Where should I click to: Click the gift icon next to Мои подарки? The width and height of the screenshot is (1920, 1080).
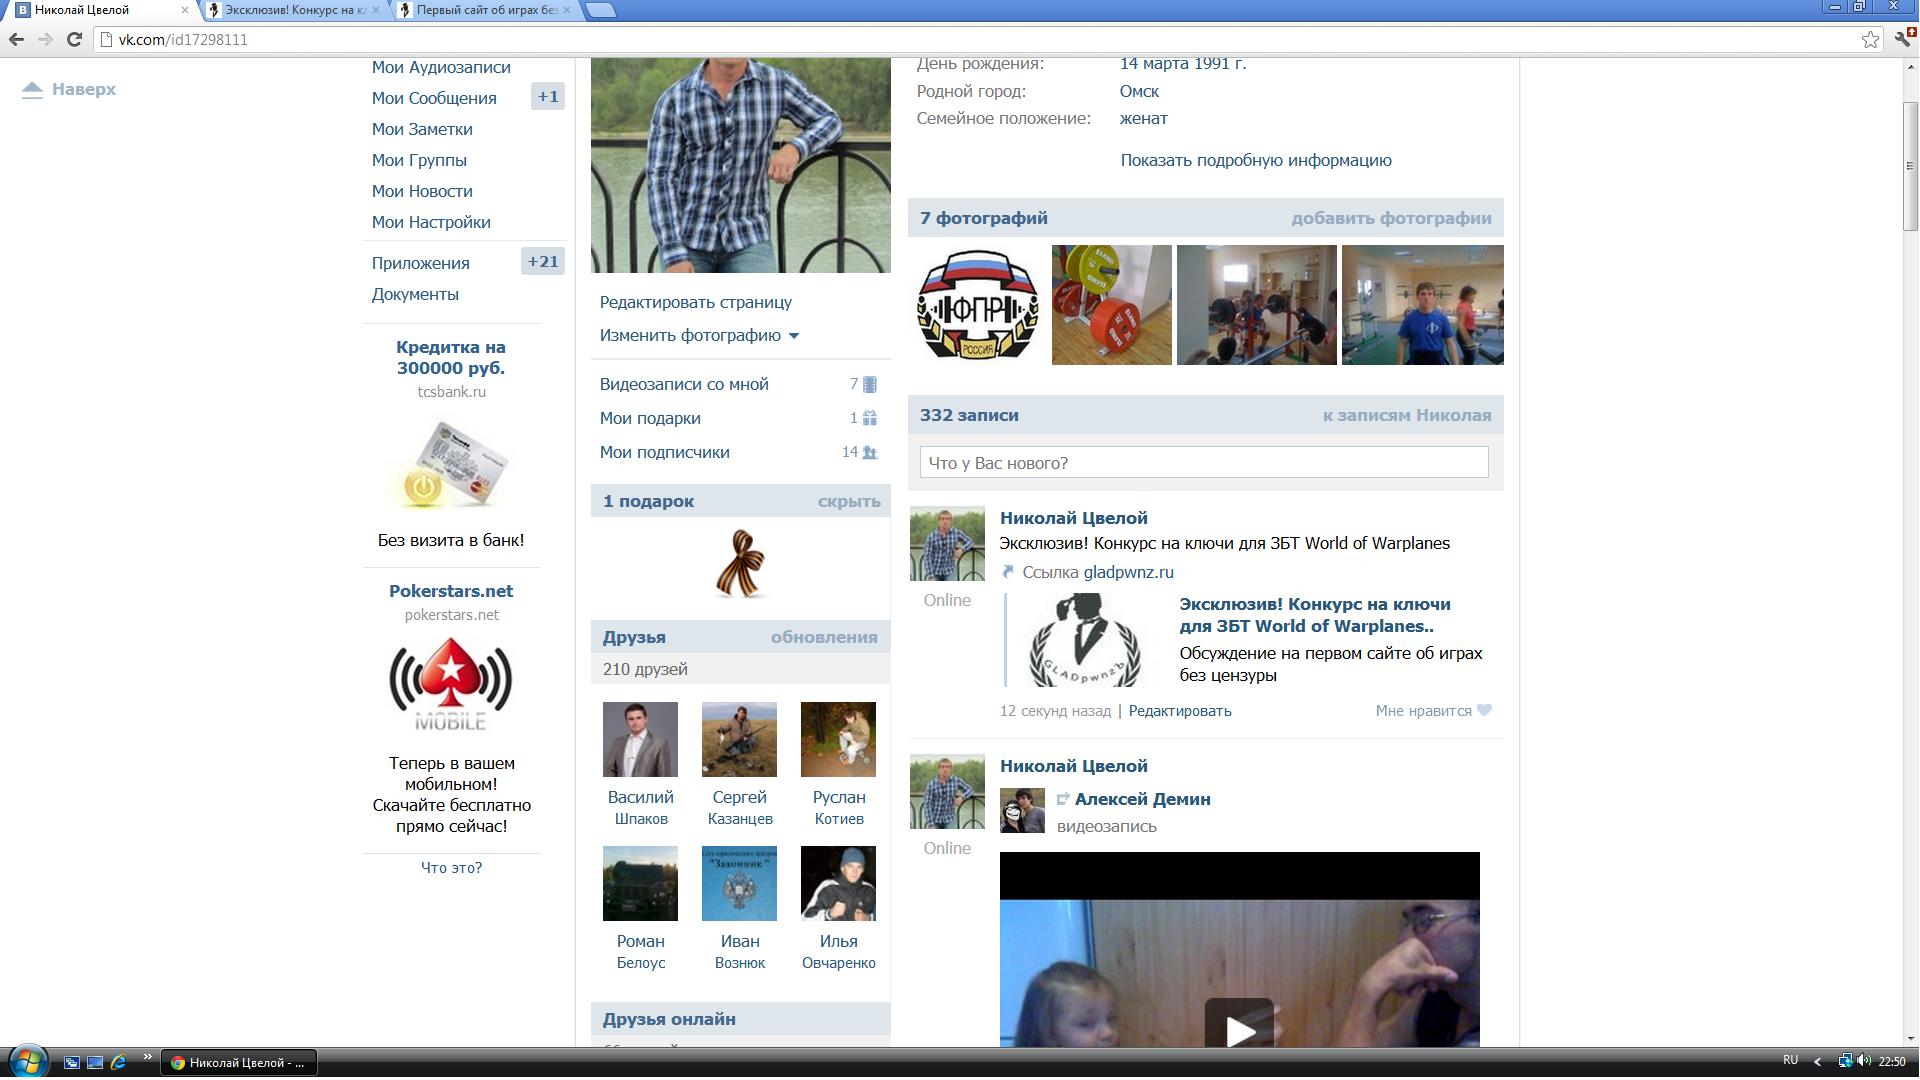point(870,418)
